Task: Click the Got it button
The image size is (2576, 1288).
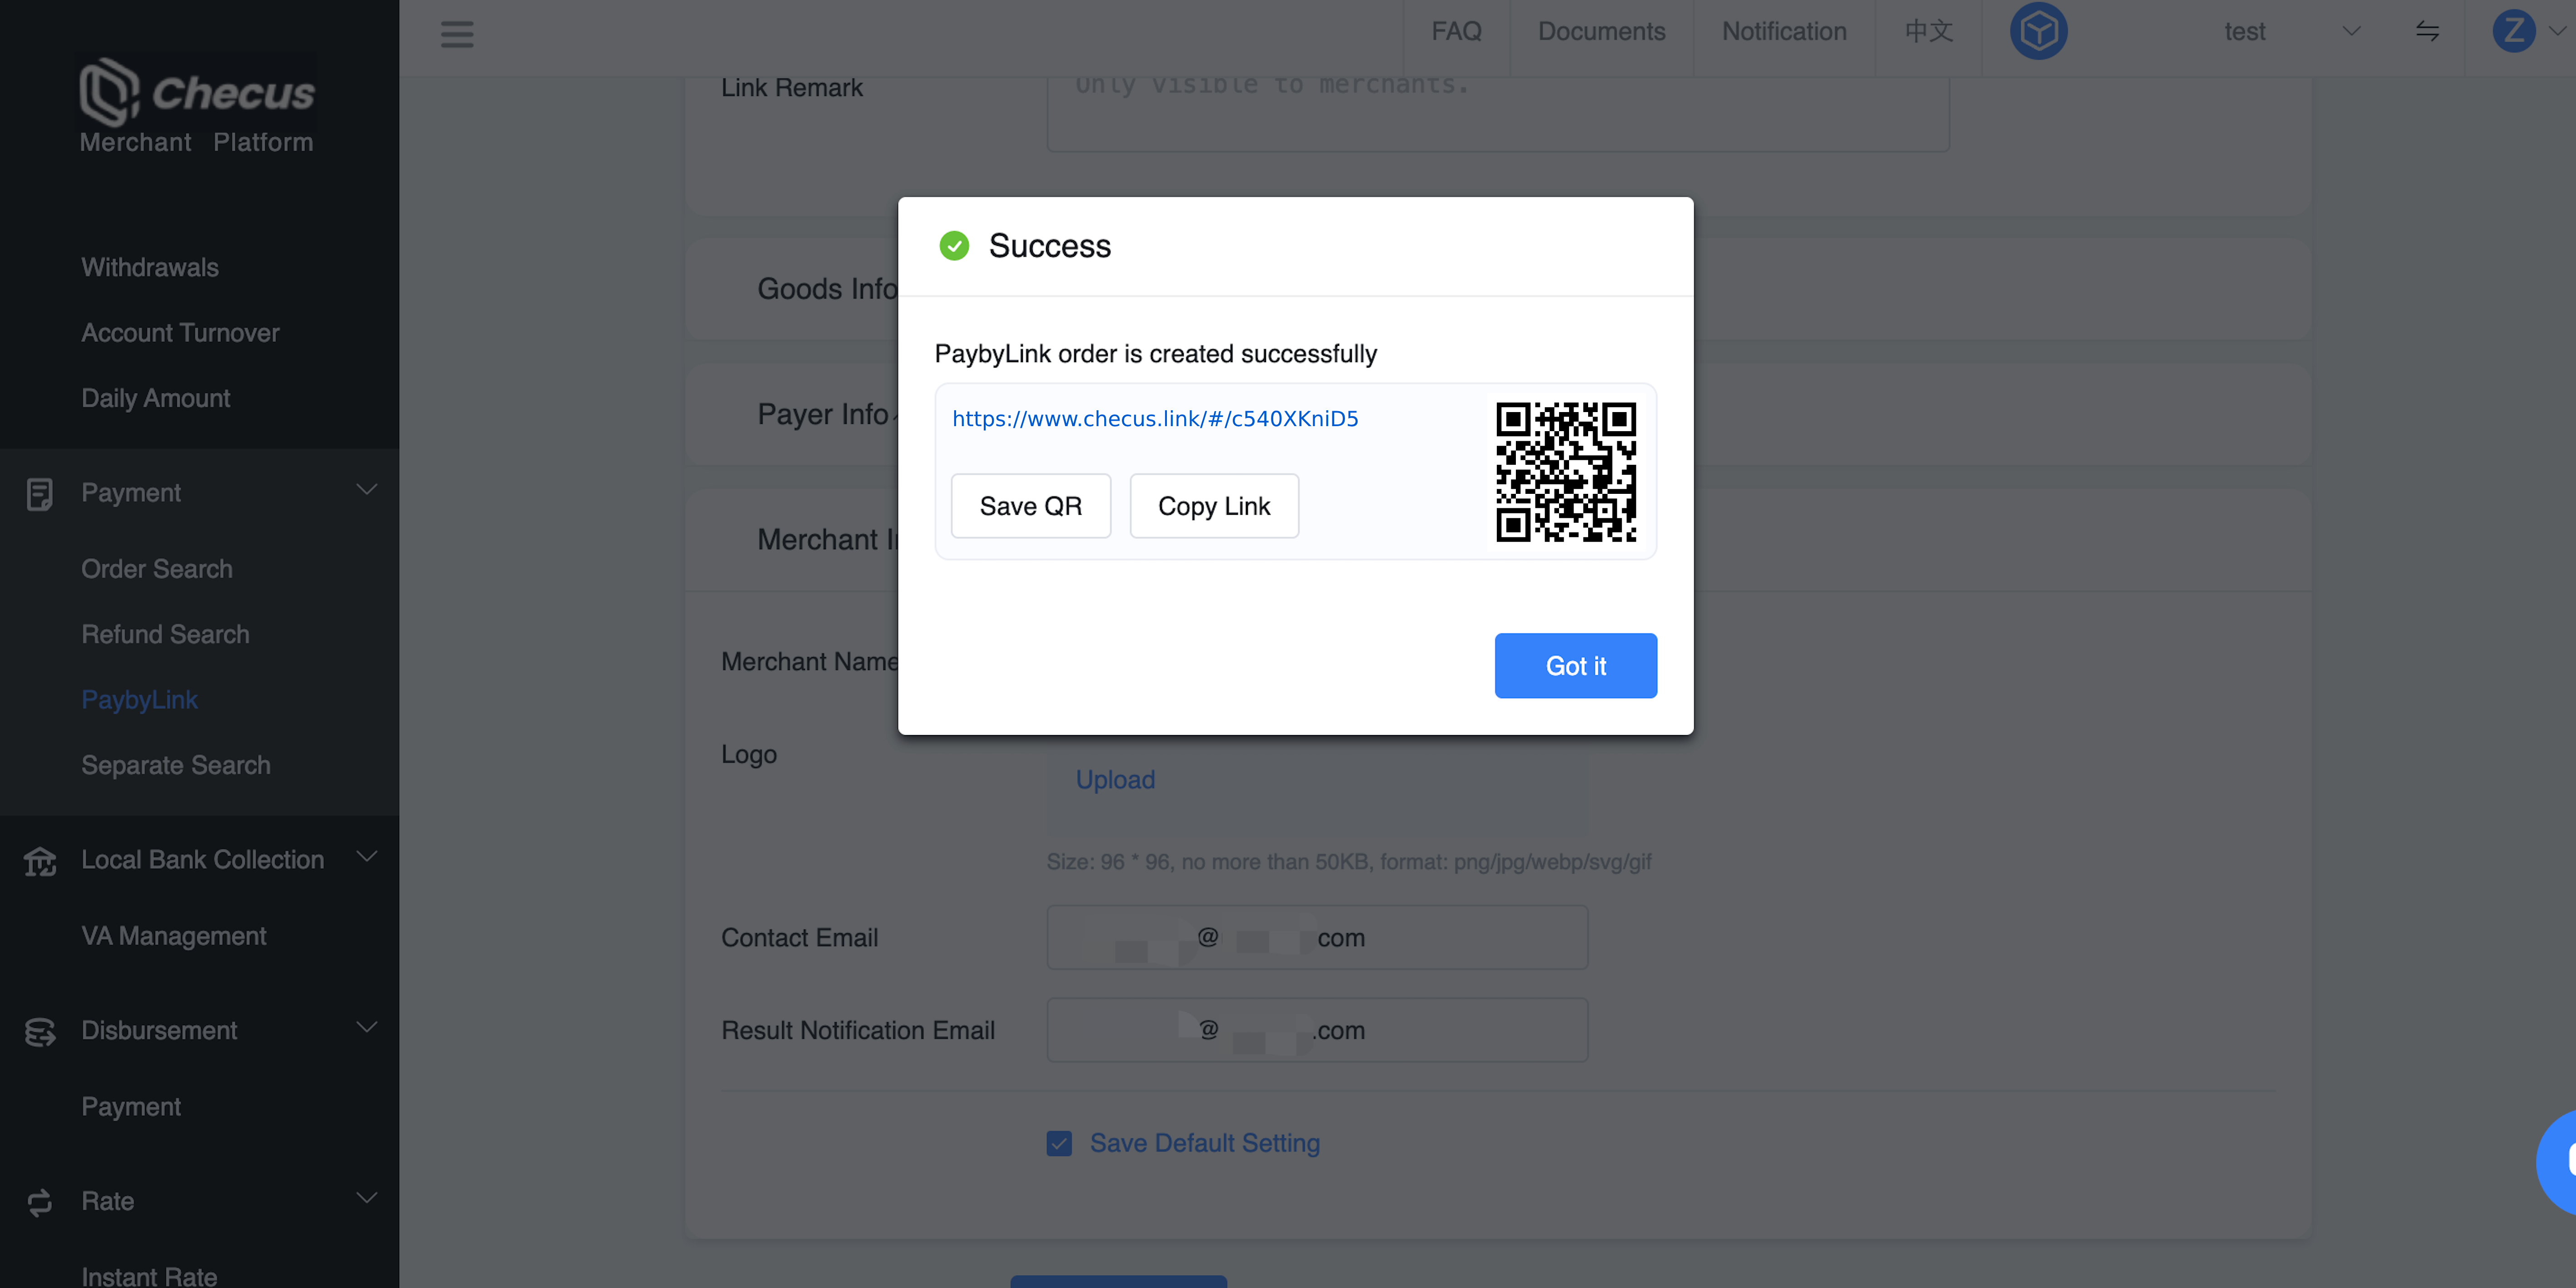Action: [x=1575, y=666]
